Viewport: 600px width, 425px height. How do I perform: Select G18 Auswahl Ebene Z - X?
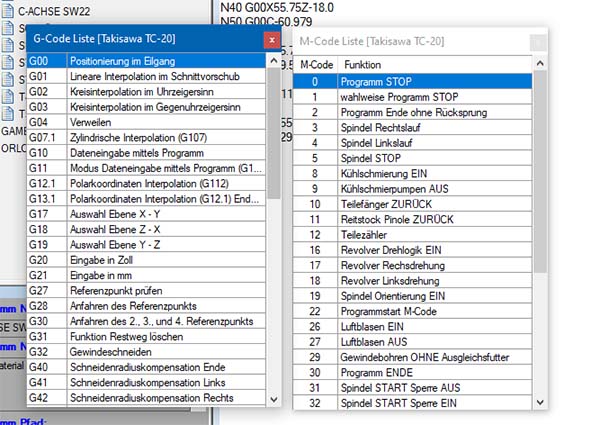(x=146, y=230)
